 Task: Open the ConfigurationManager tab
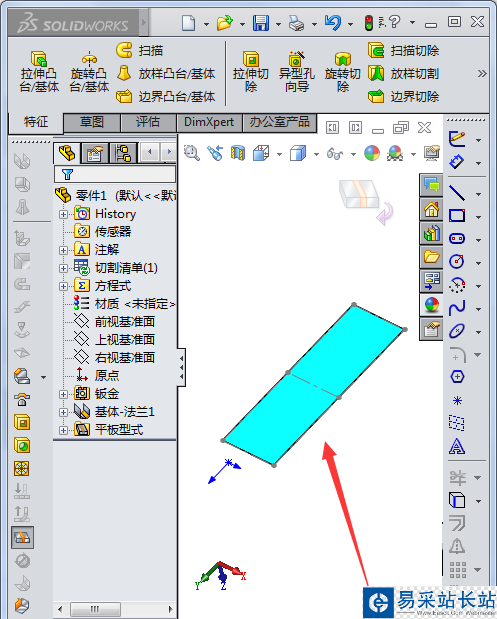tap(123, 153)
